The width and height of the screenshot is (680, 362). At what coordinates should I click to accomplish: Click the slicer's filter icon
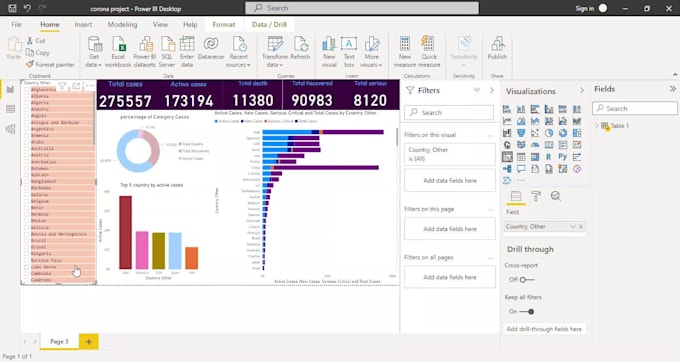(62, 87)
